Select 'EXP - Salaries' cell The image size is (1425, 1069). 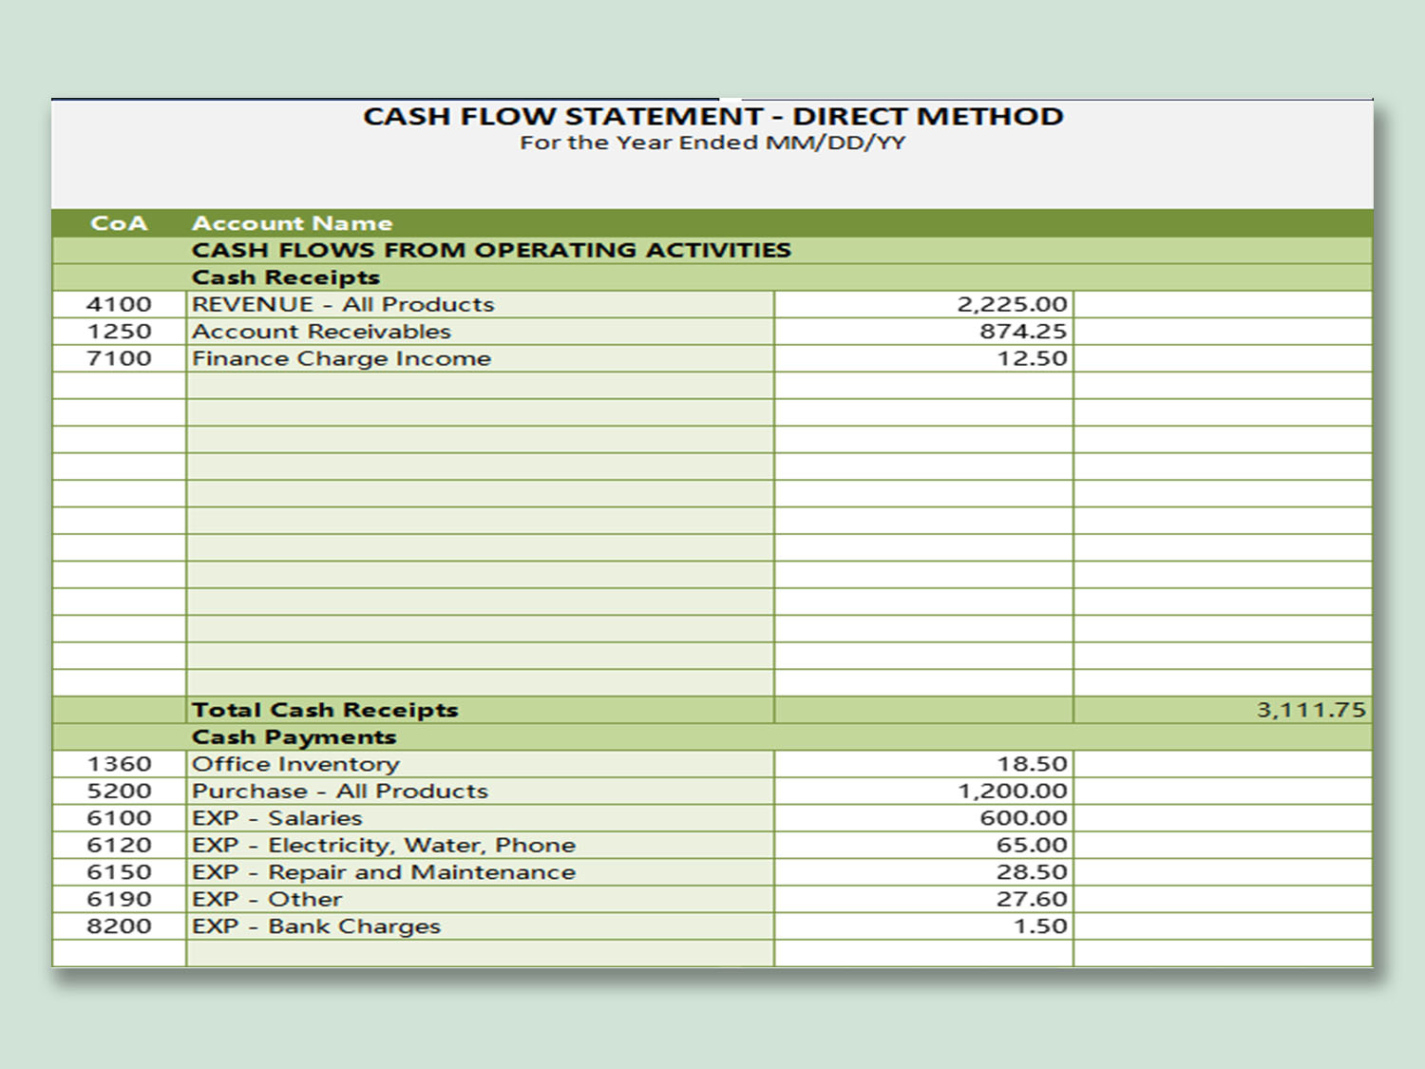coord(480,818)
